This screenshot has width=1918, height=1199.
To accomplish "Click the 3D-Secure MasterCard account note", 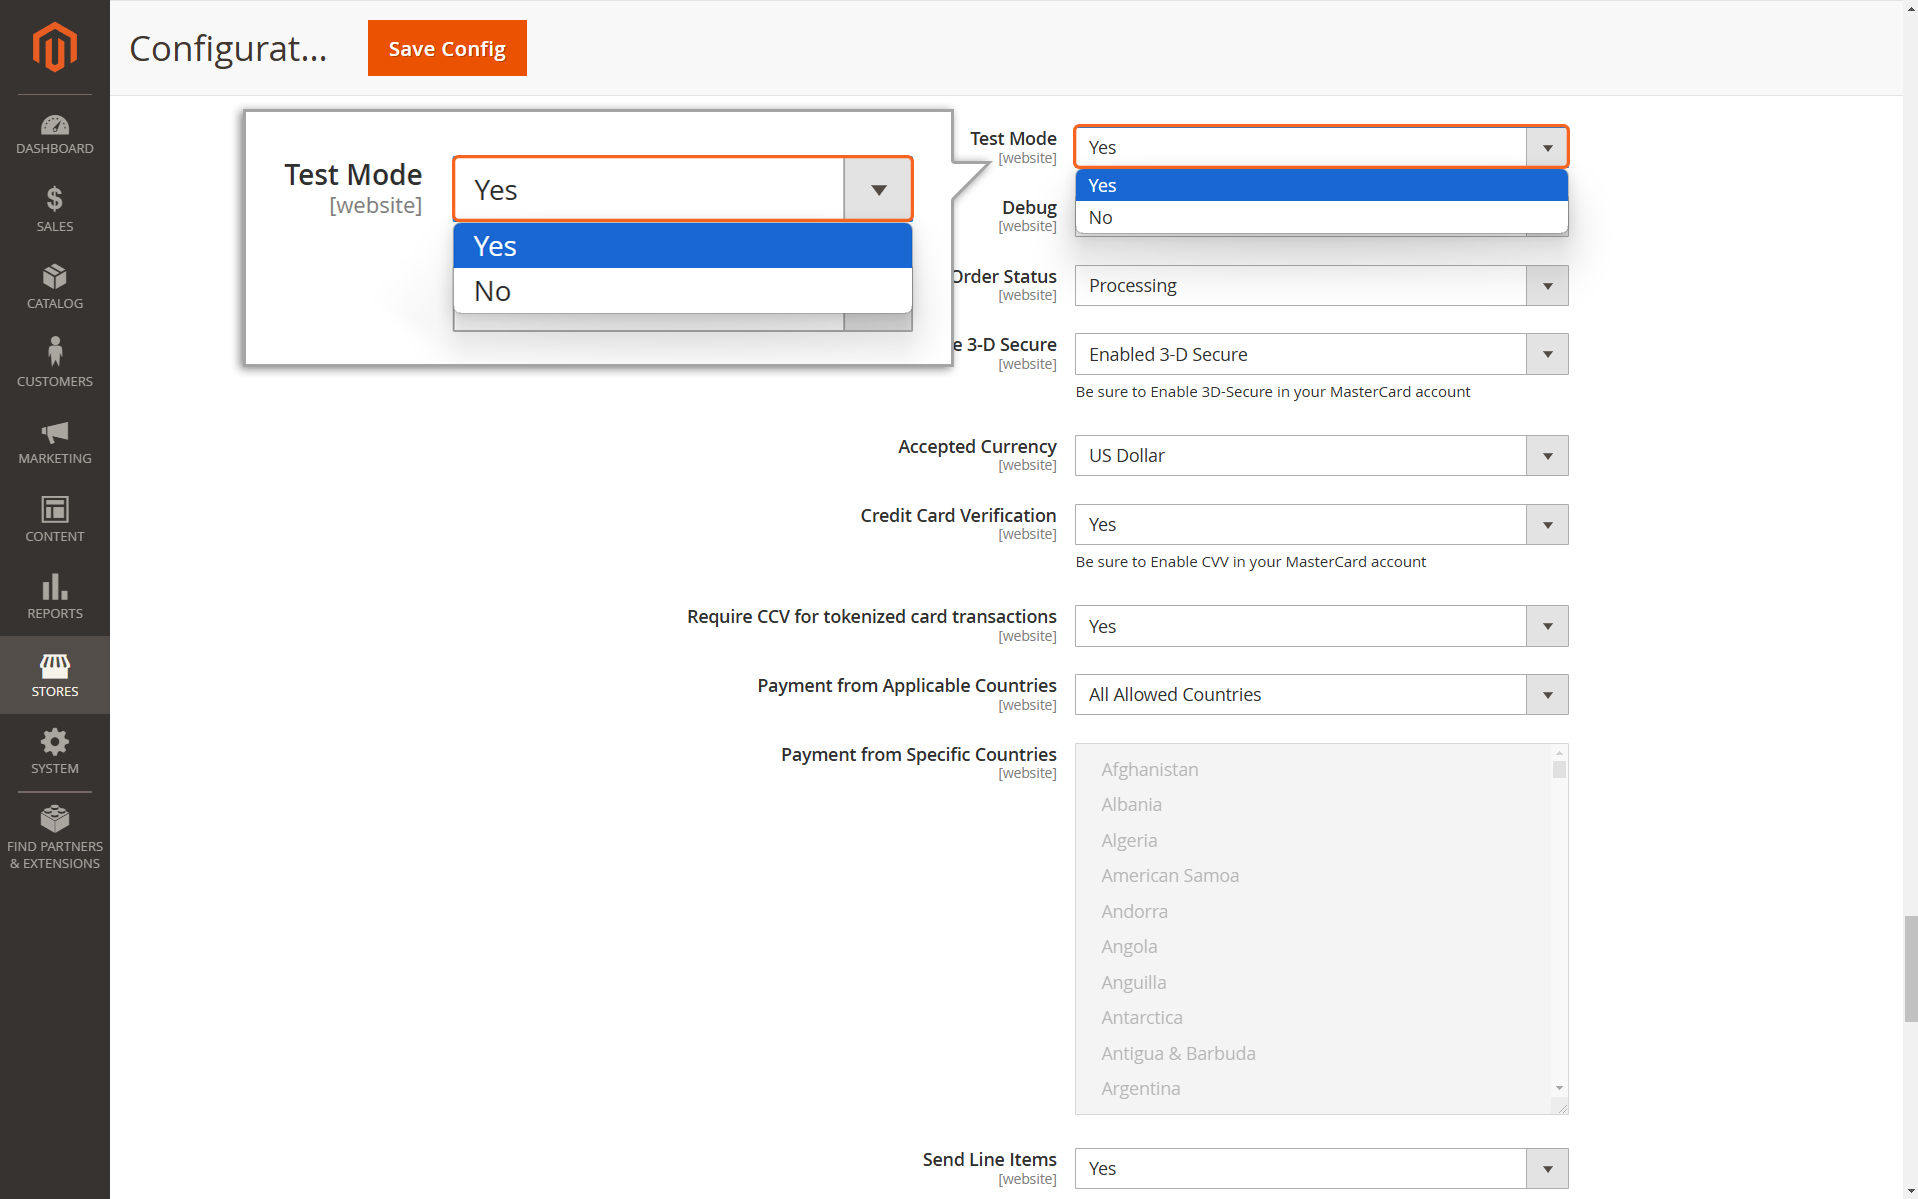I will 1273,392.
